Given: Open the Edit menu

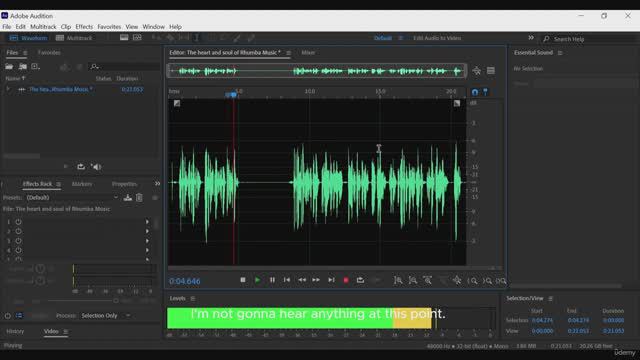Looking at the screenshot, I should coord(20,27).
